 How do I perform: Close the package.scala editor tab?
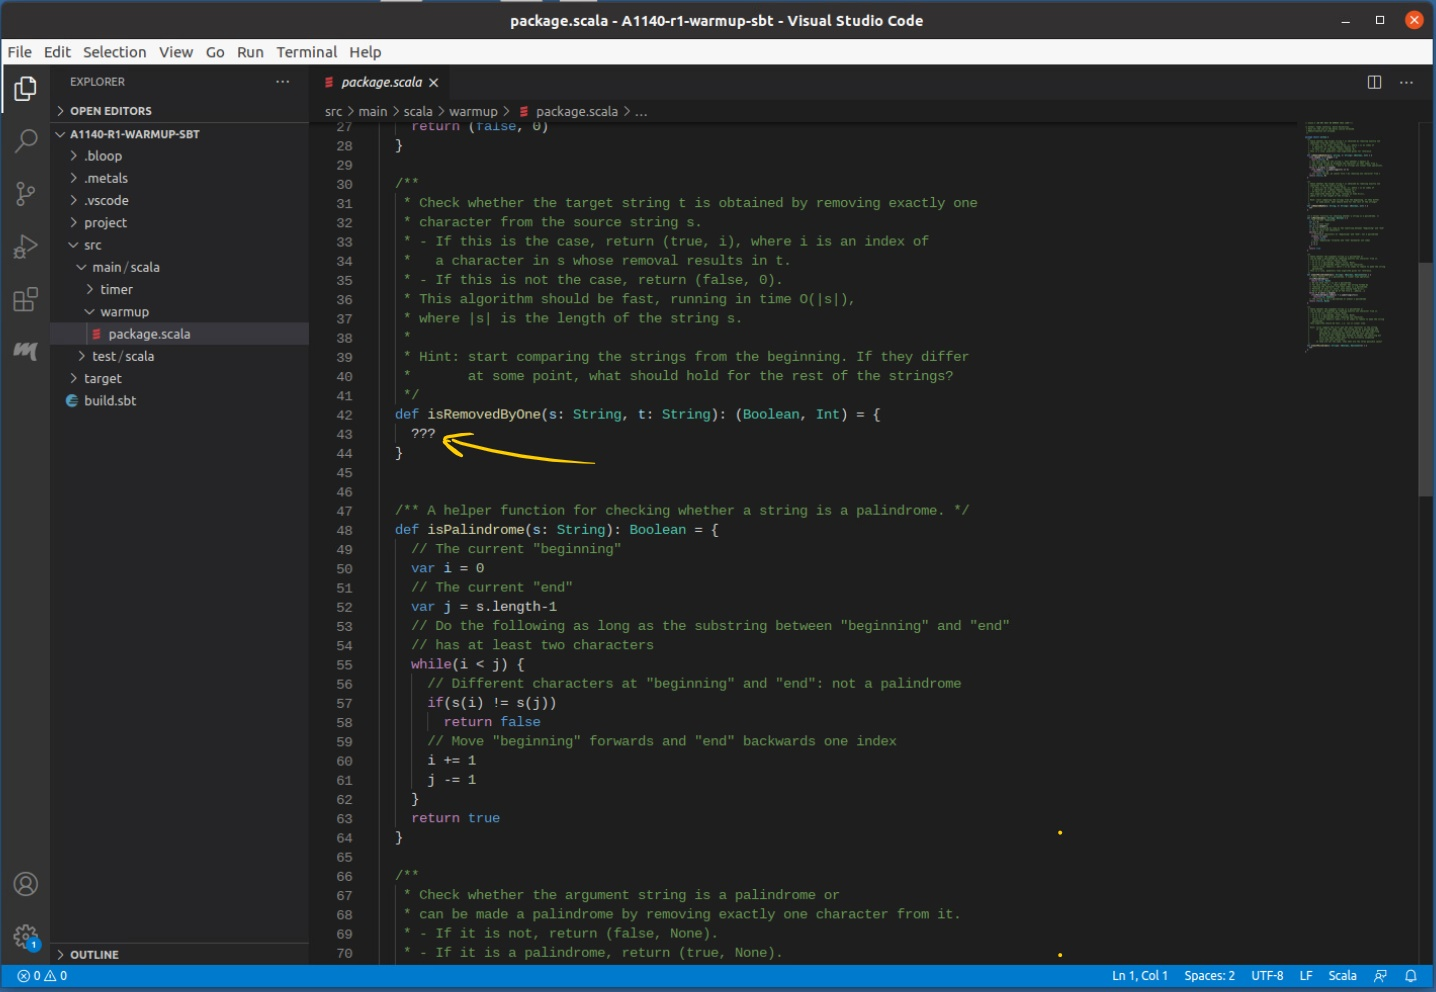coord(434,83)
